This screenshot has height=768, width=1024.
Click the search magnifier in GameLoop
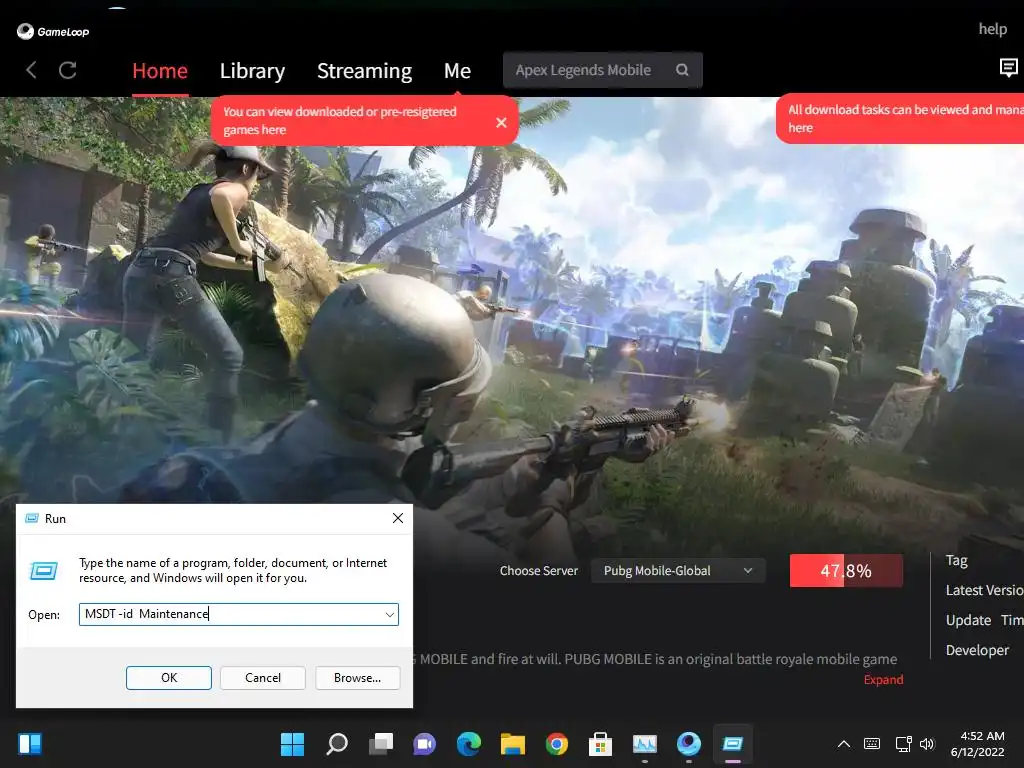(x=682, y=70)
